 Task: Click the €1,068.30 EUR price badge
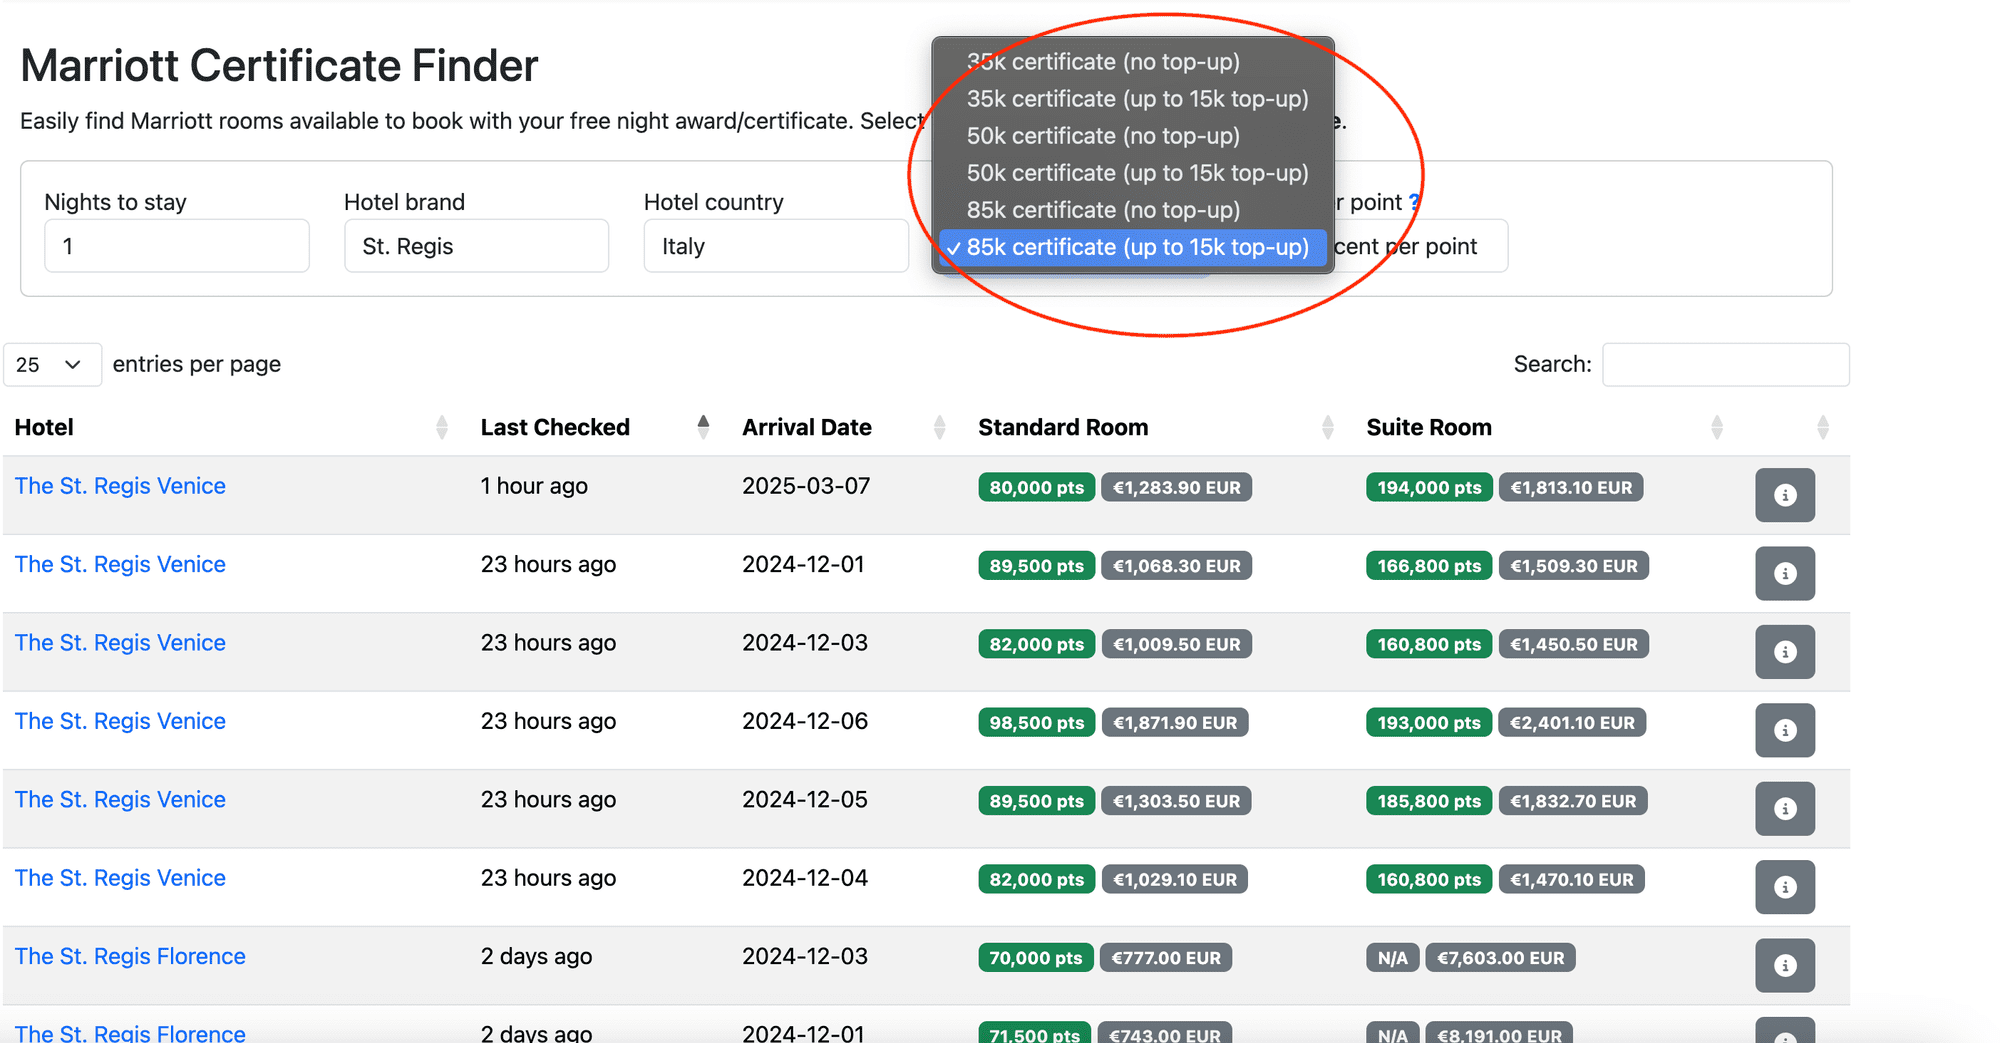pos(1176,566)
